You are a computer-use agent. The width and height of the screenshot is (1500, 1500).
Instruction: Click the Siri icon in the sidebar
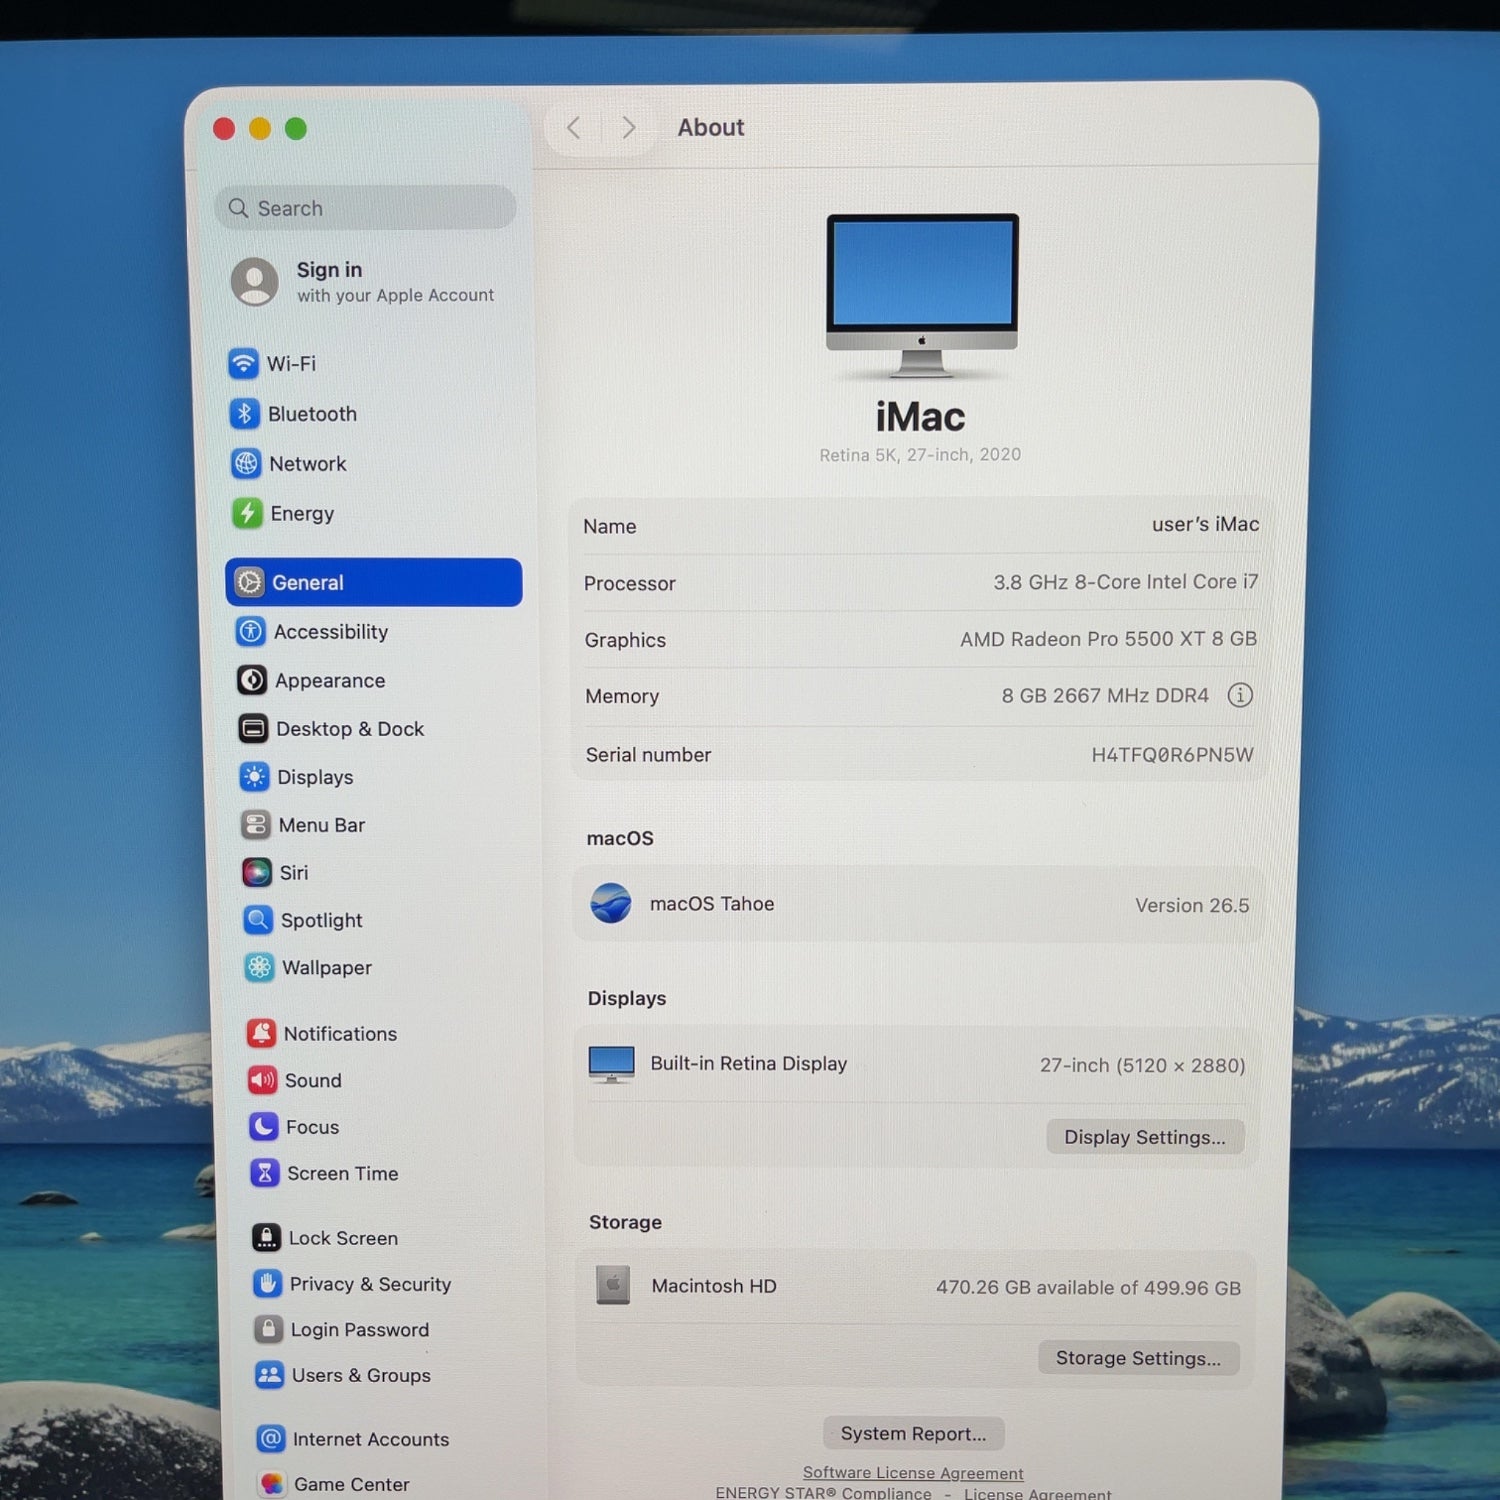pos(257,872)
